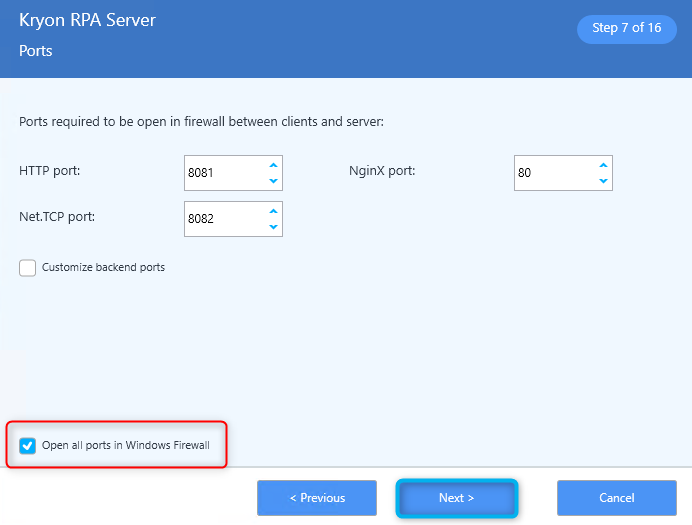Viewport: 692px width, 525px height.
Task: Click the Net.TCP port up arrow
Action: click(x=273, y=211)
